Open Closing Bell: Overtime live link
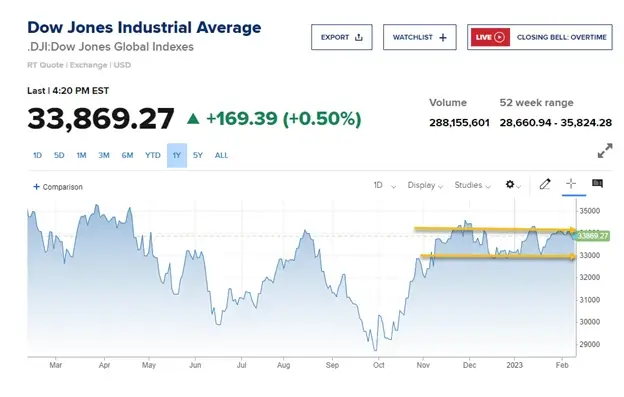Image resolution: width=624 pixels, height=397 pixels. 540,37
